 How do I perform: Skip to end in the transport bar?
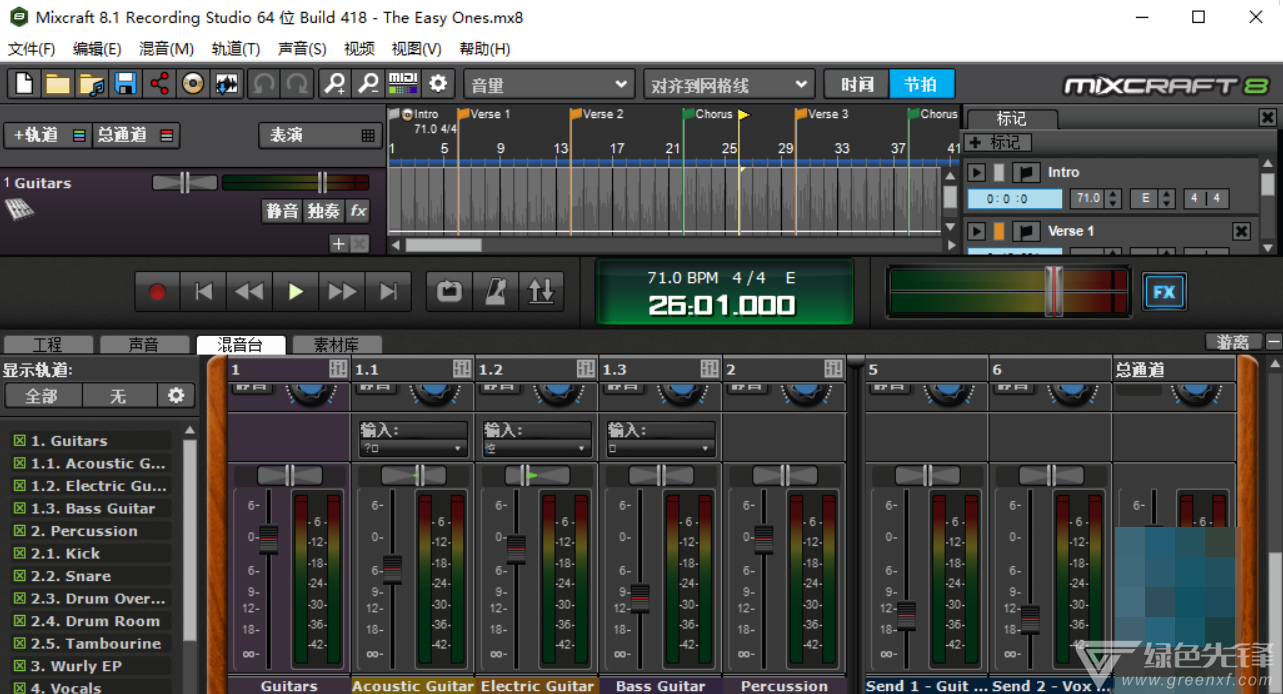(388, 292)
